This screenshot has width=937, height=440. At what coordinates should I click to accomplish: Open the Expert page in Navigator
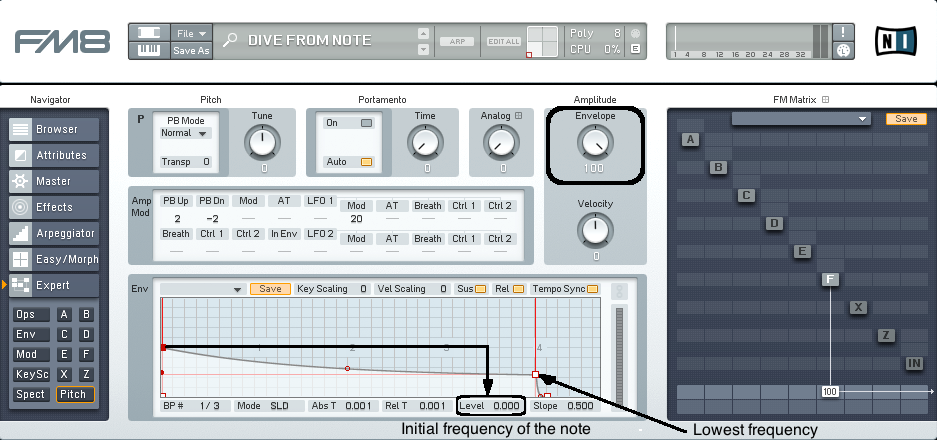(54, 285)
